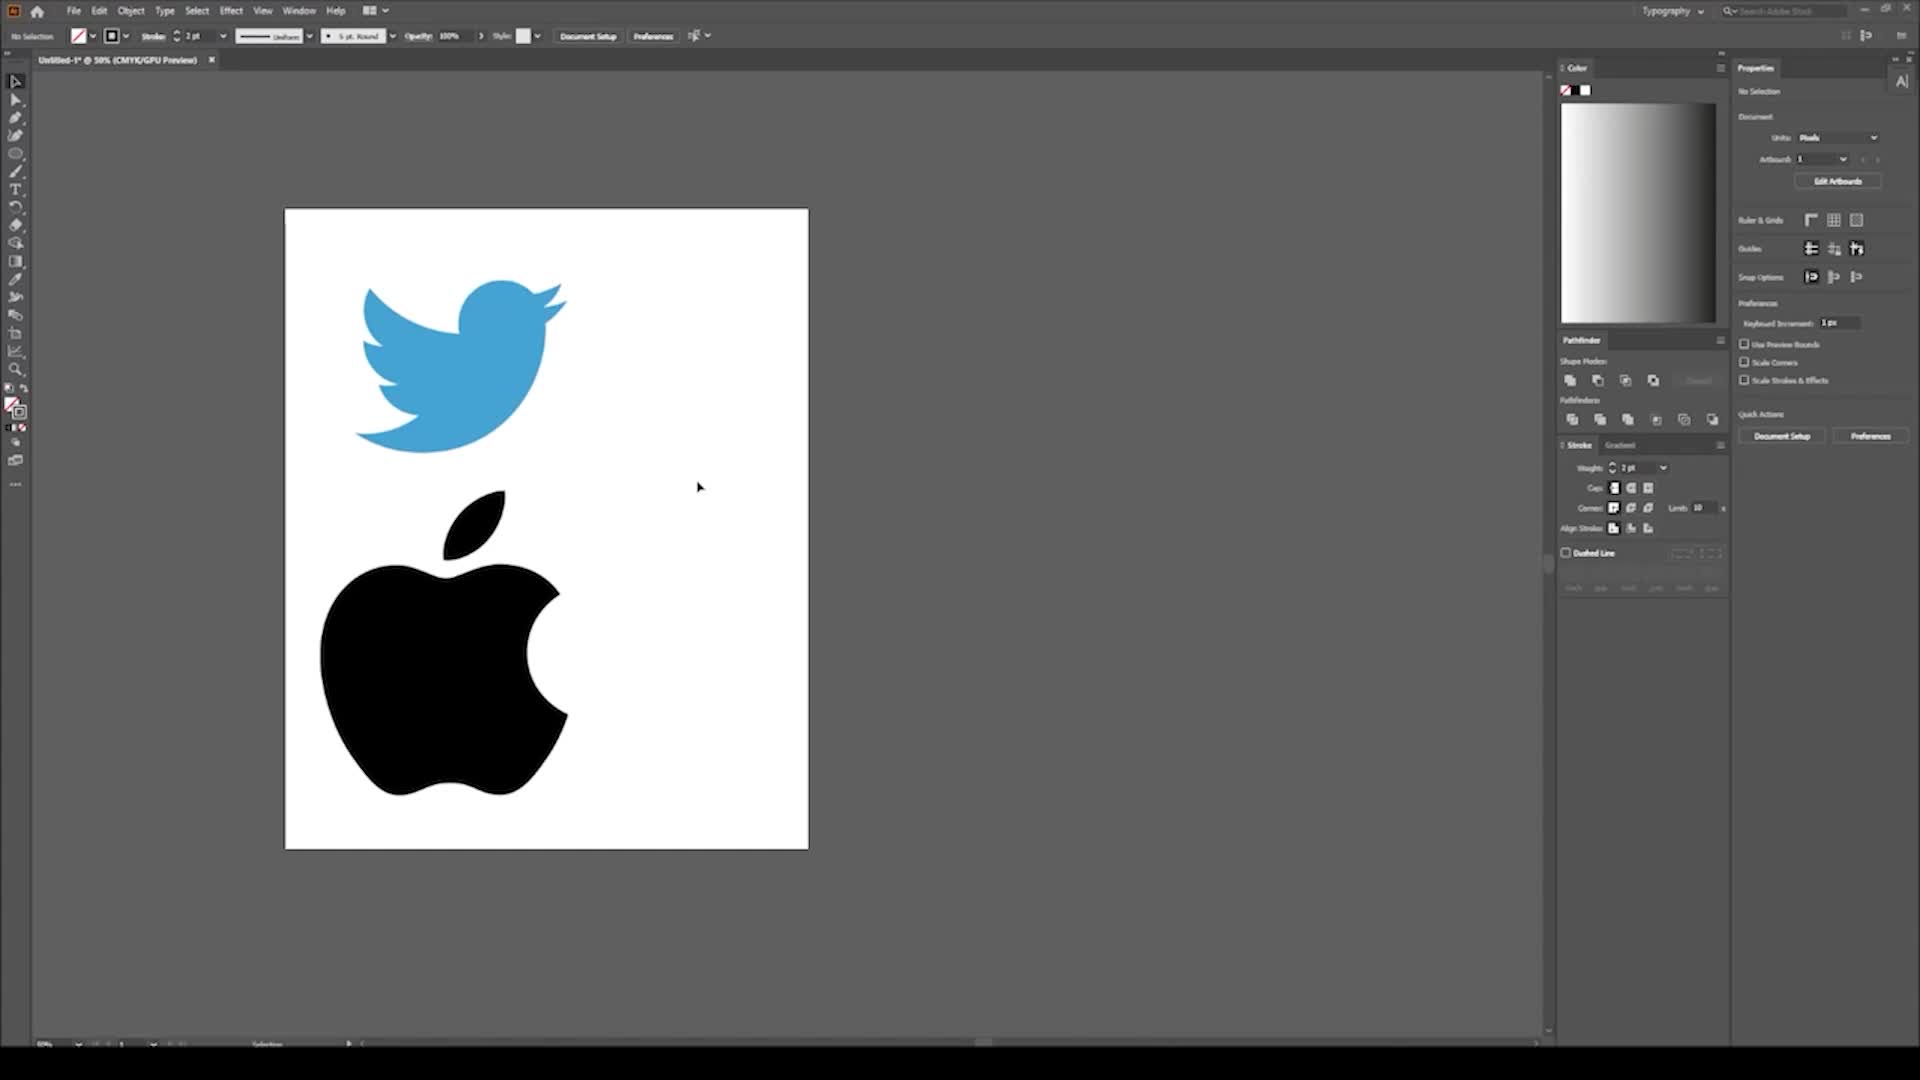Viewport: 1920px width, 1080px height.
Task: Click the Minus Back pathfinder icon
Action: [1713, 419]
